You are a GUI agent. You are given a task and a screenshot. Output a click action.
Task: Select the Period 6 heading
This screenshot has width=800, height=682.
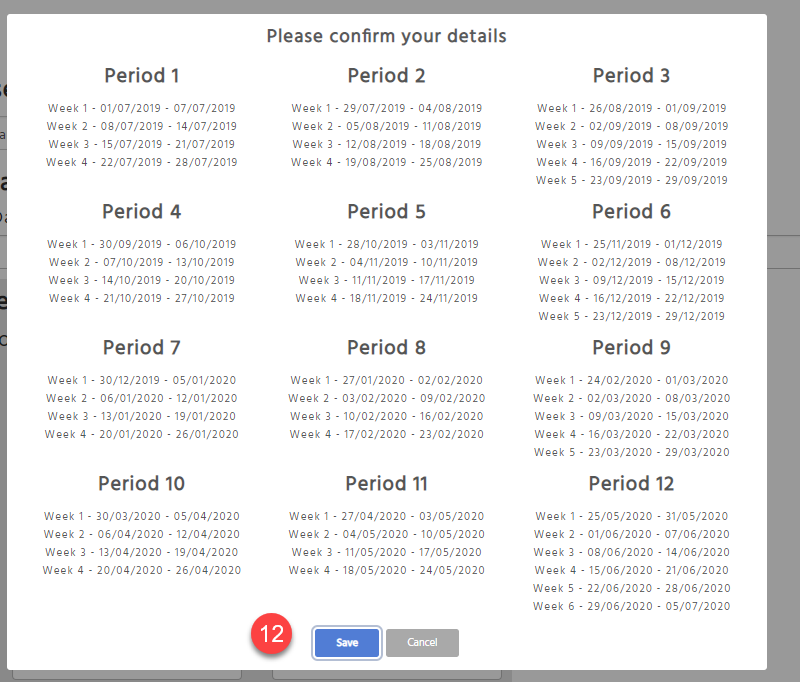click(631, 212)
